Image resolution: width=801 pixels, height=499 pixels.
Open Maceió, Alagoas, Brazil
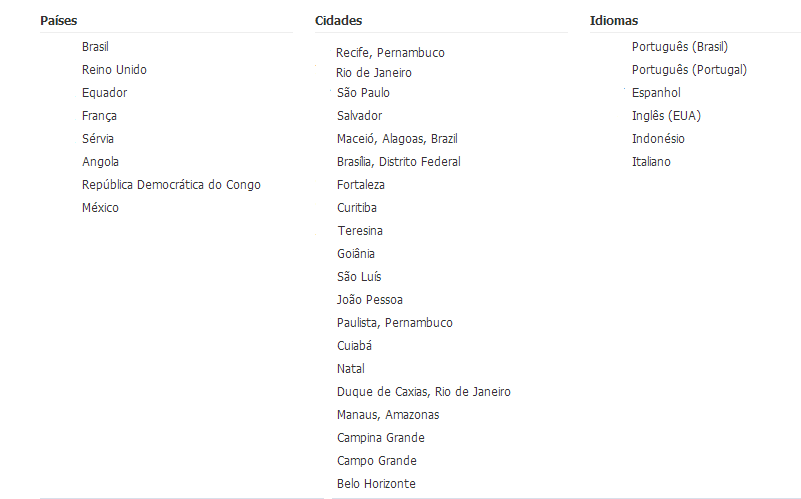pos(397,139)
